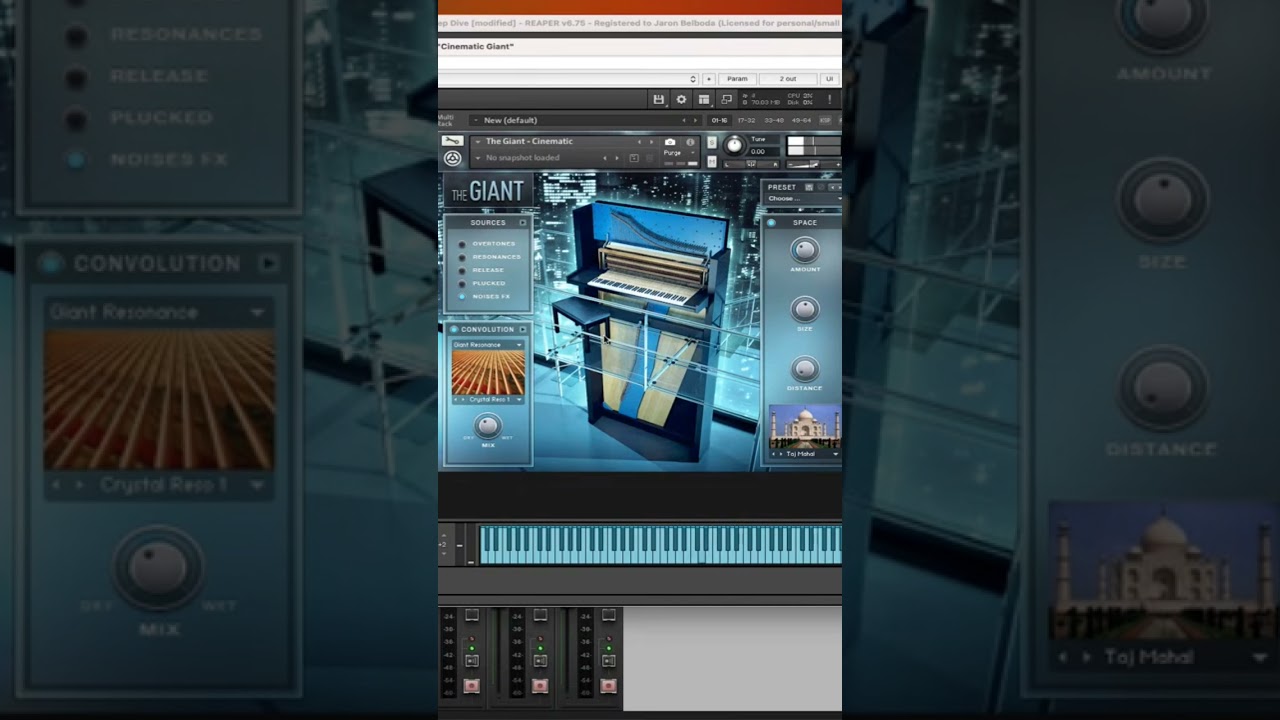This screenshot has width=1280, height=720.
Task: Toggle Convolution section power LED
Action: pyautogui.click(x=454, y=329)
